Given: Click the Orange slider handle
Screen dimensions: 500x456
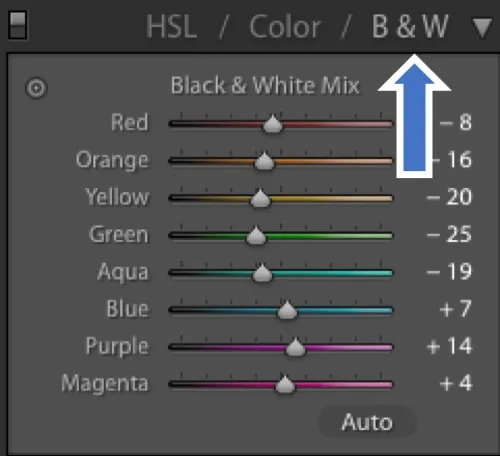Looking at the screenshot, I should pos(264,161).
